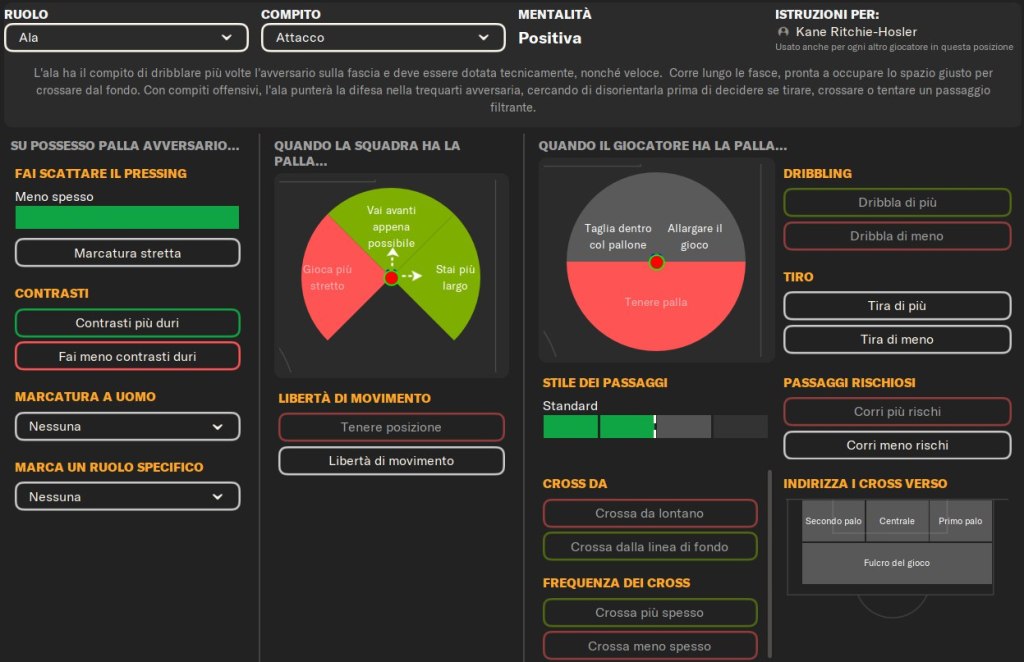The image size is (1024, 662).
Task: Open the Ruolo 'Ala' dropdown
Action: click(126, 38)
